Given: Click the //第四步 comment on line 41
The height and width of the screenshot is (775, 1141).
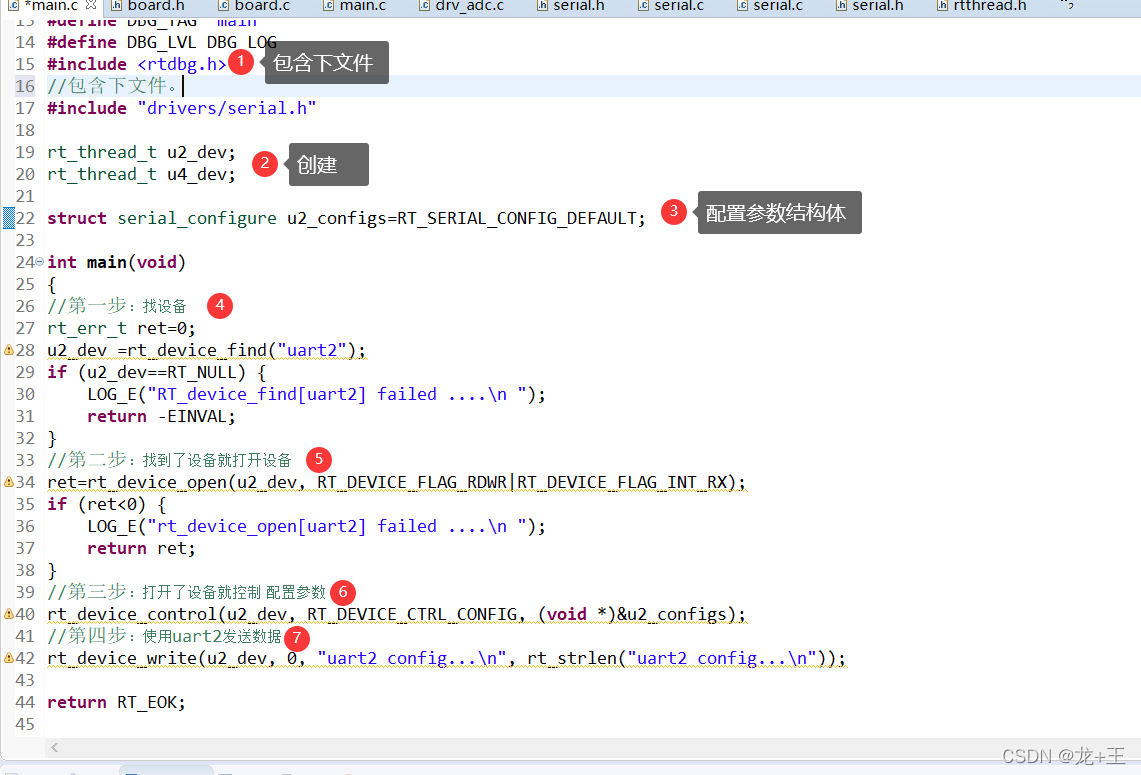Looking at the screenshot, I should click(164, 636).
